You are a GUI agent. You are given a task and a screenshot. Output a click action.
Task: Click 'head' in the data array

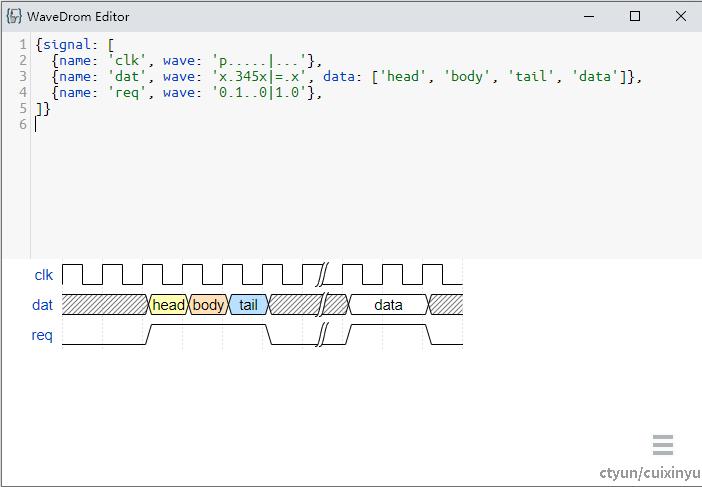(x=402, y=77)
